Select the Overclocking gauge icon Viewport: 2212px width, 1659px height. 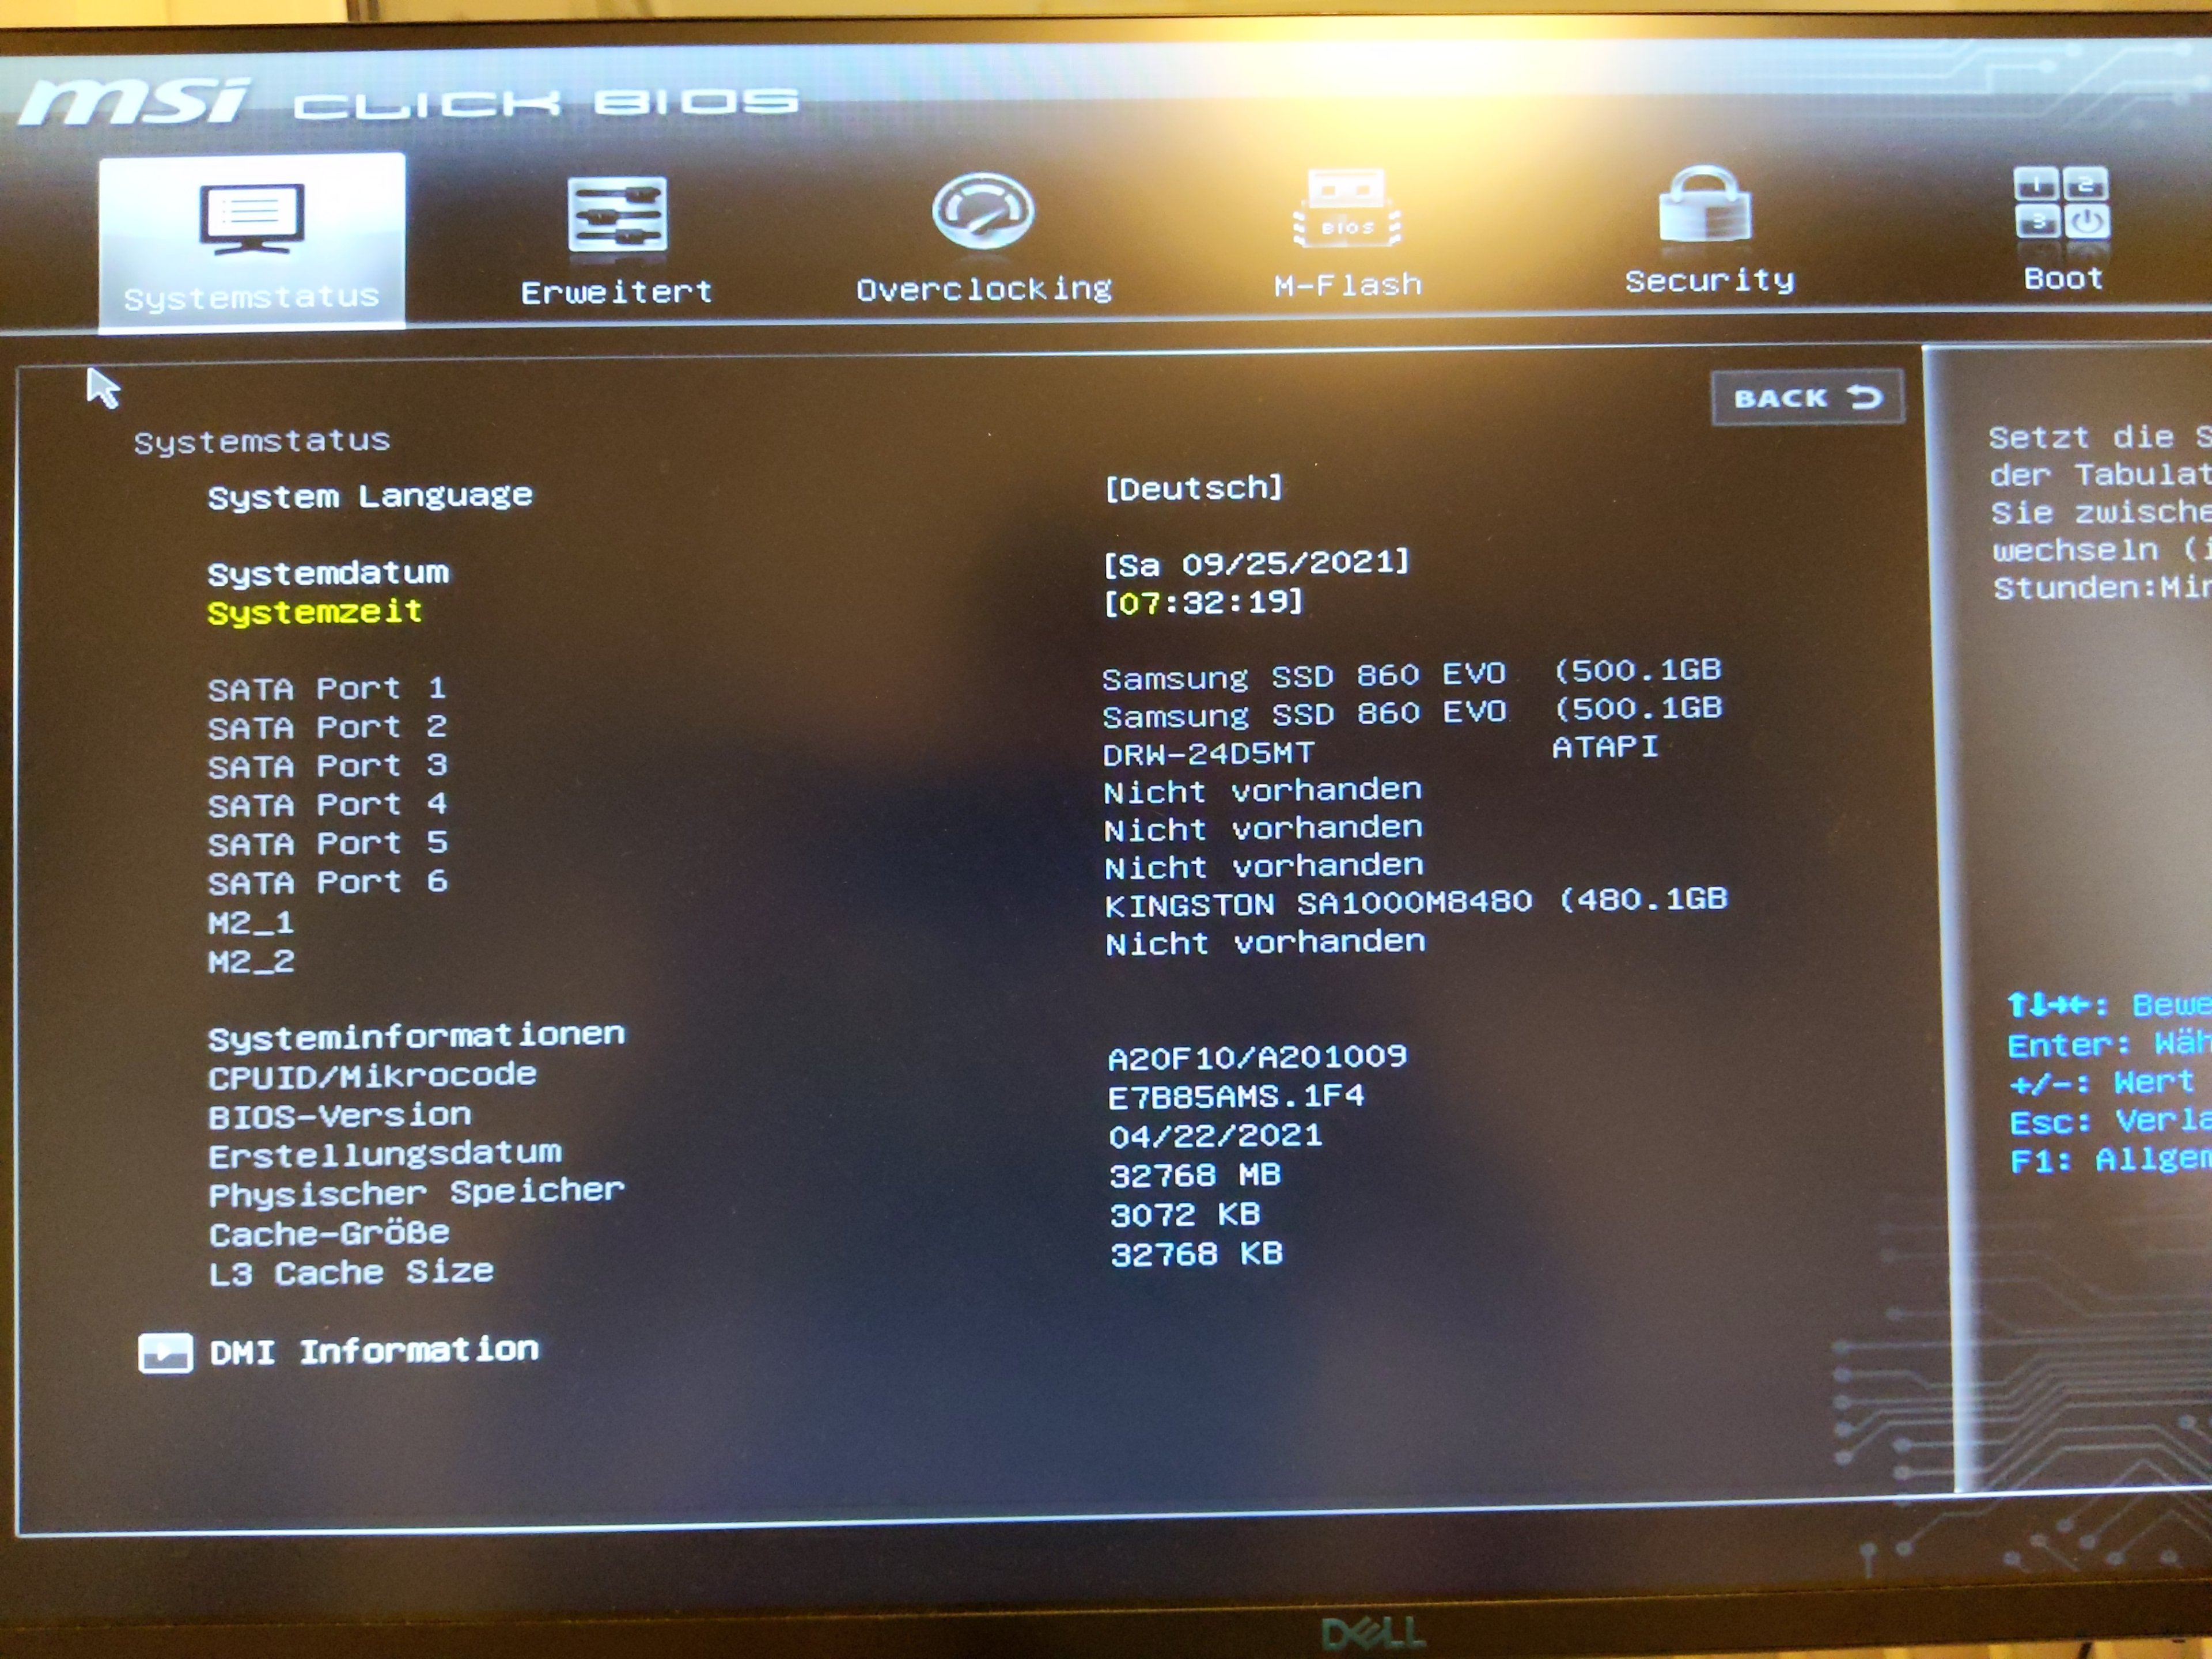coord(982,211)
